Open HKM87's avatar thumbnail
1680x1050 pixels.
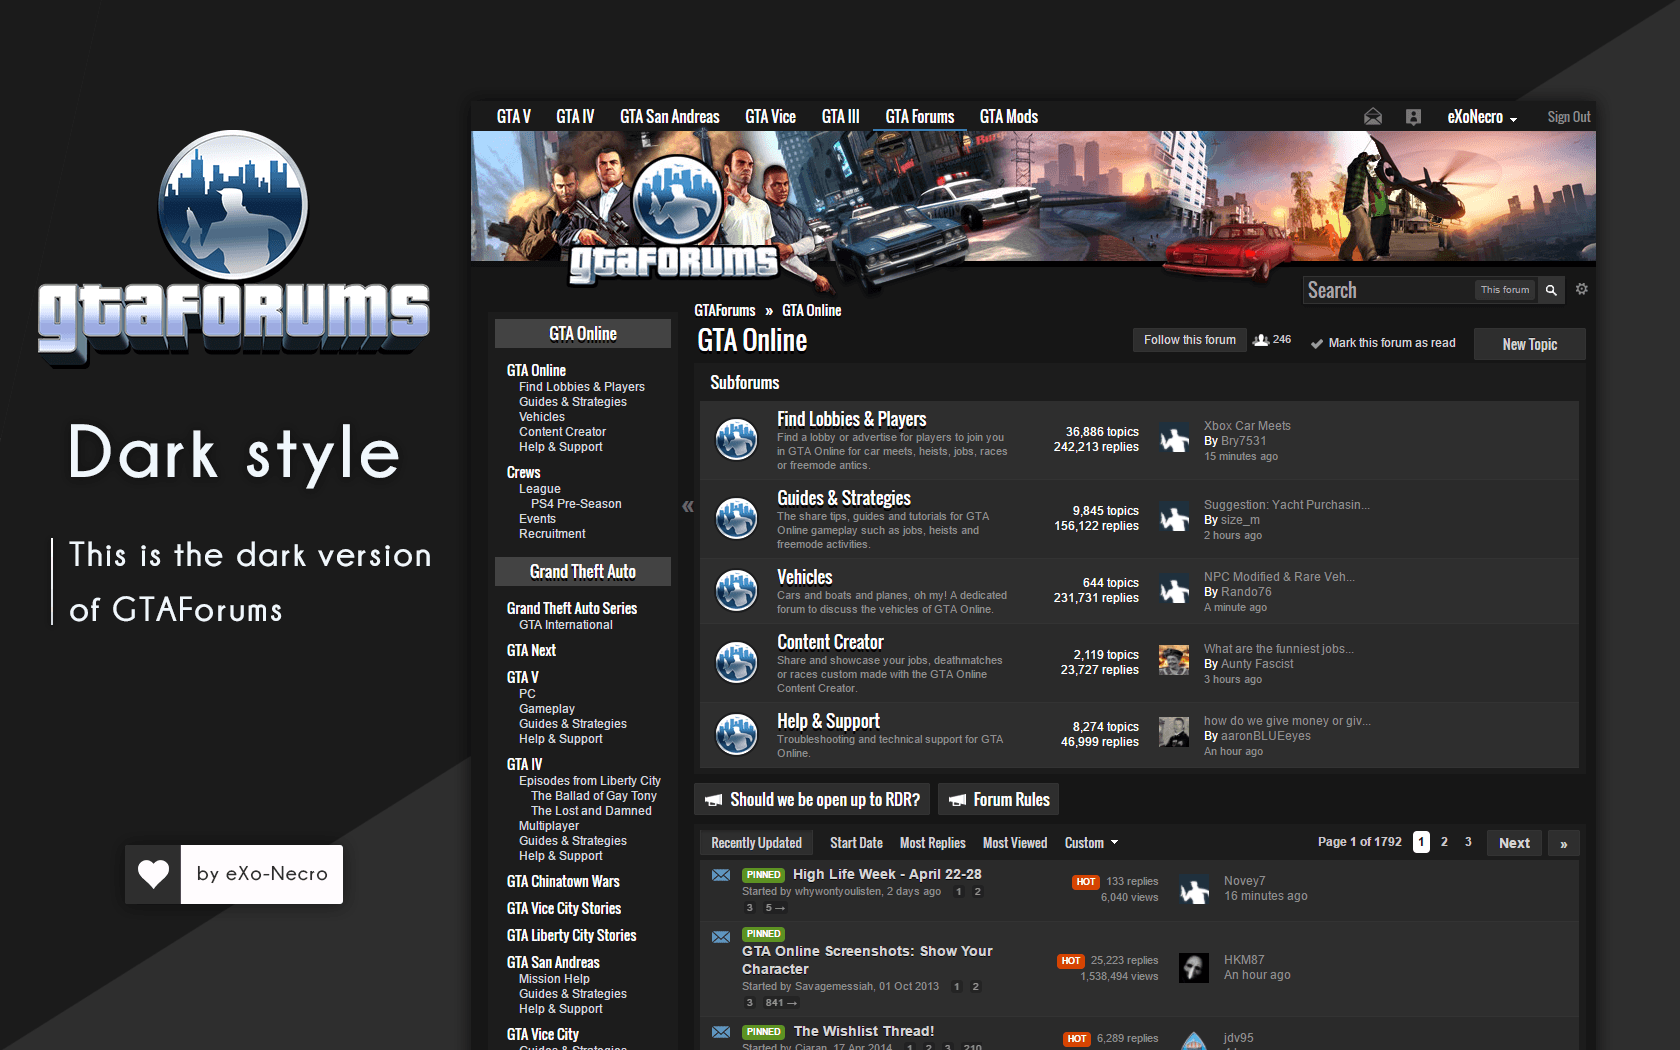point(1194,967)
